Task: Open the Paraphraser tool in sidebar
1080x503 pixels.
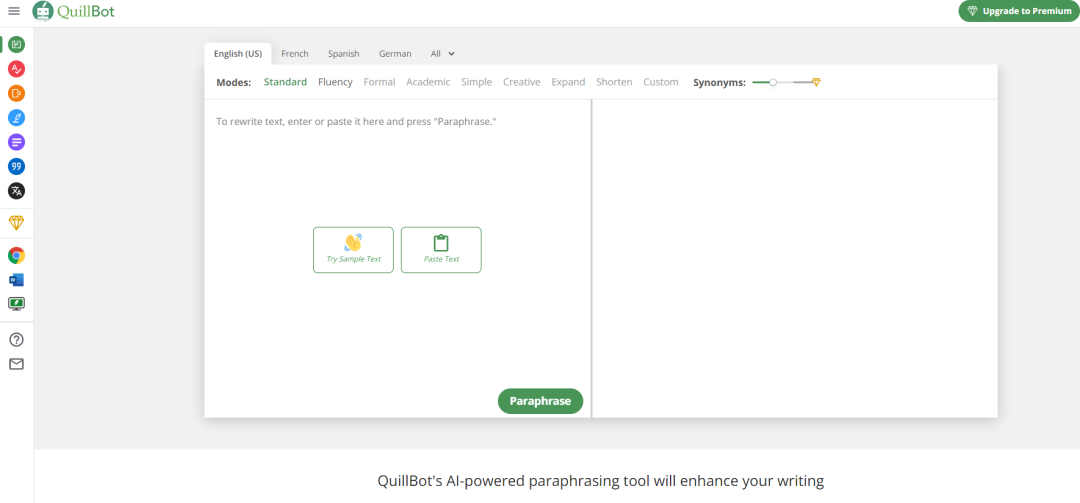Action: (17, 45)
